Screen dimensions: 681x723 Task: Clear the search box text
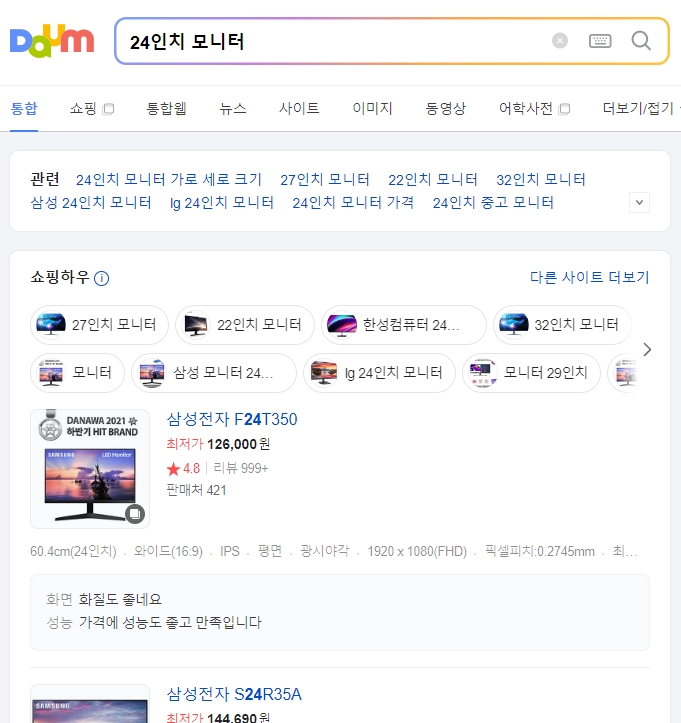560,41
